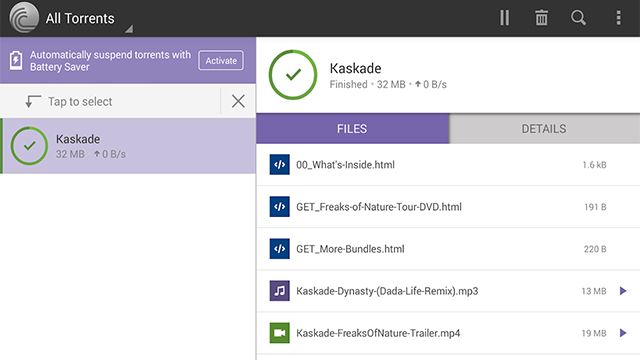
Task: Click the BitTorrent app logo
Action: 24,18
